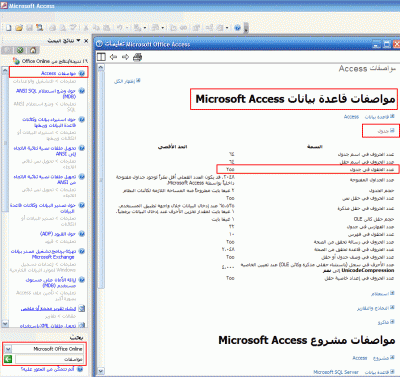
Task: Click the task pane green Forward button
Action: 20,50
